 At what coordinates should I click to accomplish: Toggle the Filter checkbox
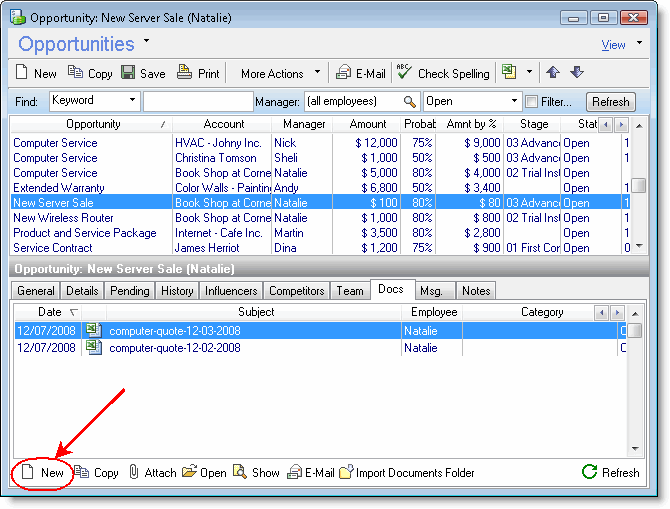tap(531, 102)
